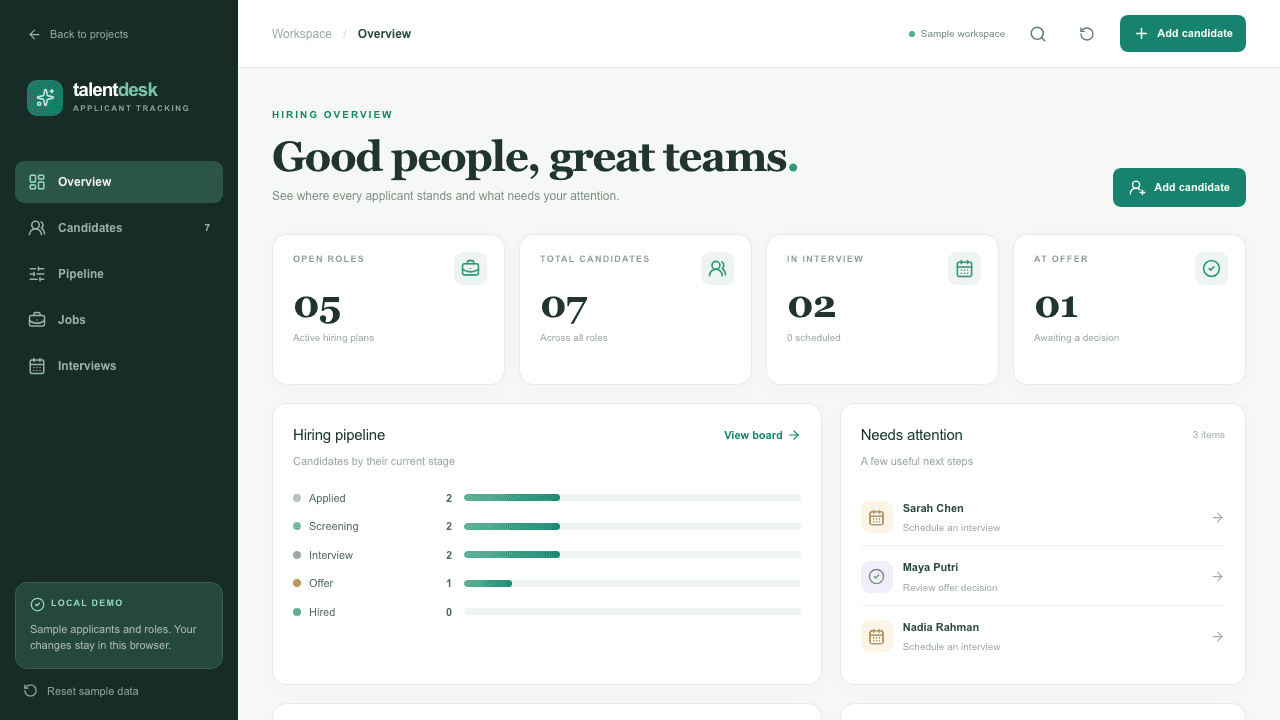Click the Workspace breadcrumb
This screenshot has width=1280, height=720.
pyautogui.click(x=302, y=34)
